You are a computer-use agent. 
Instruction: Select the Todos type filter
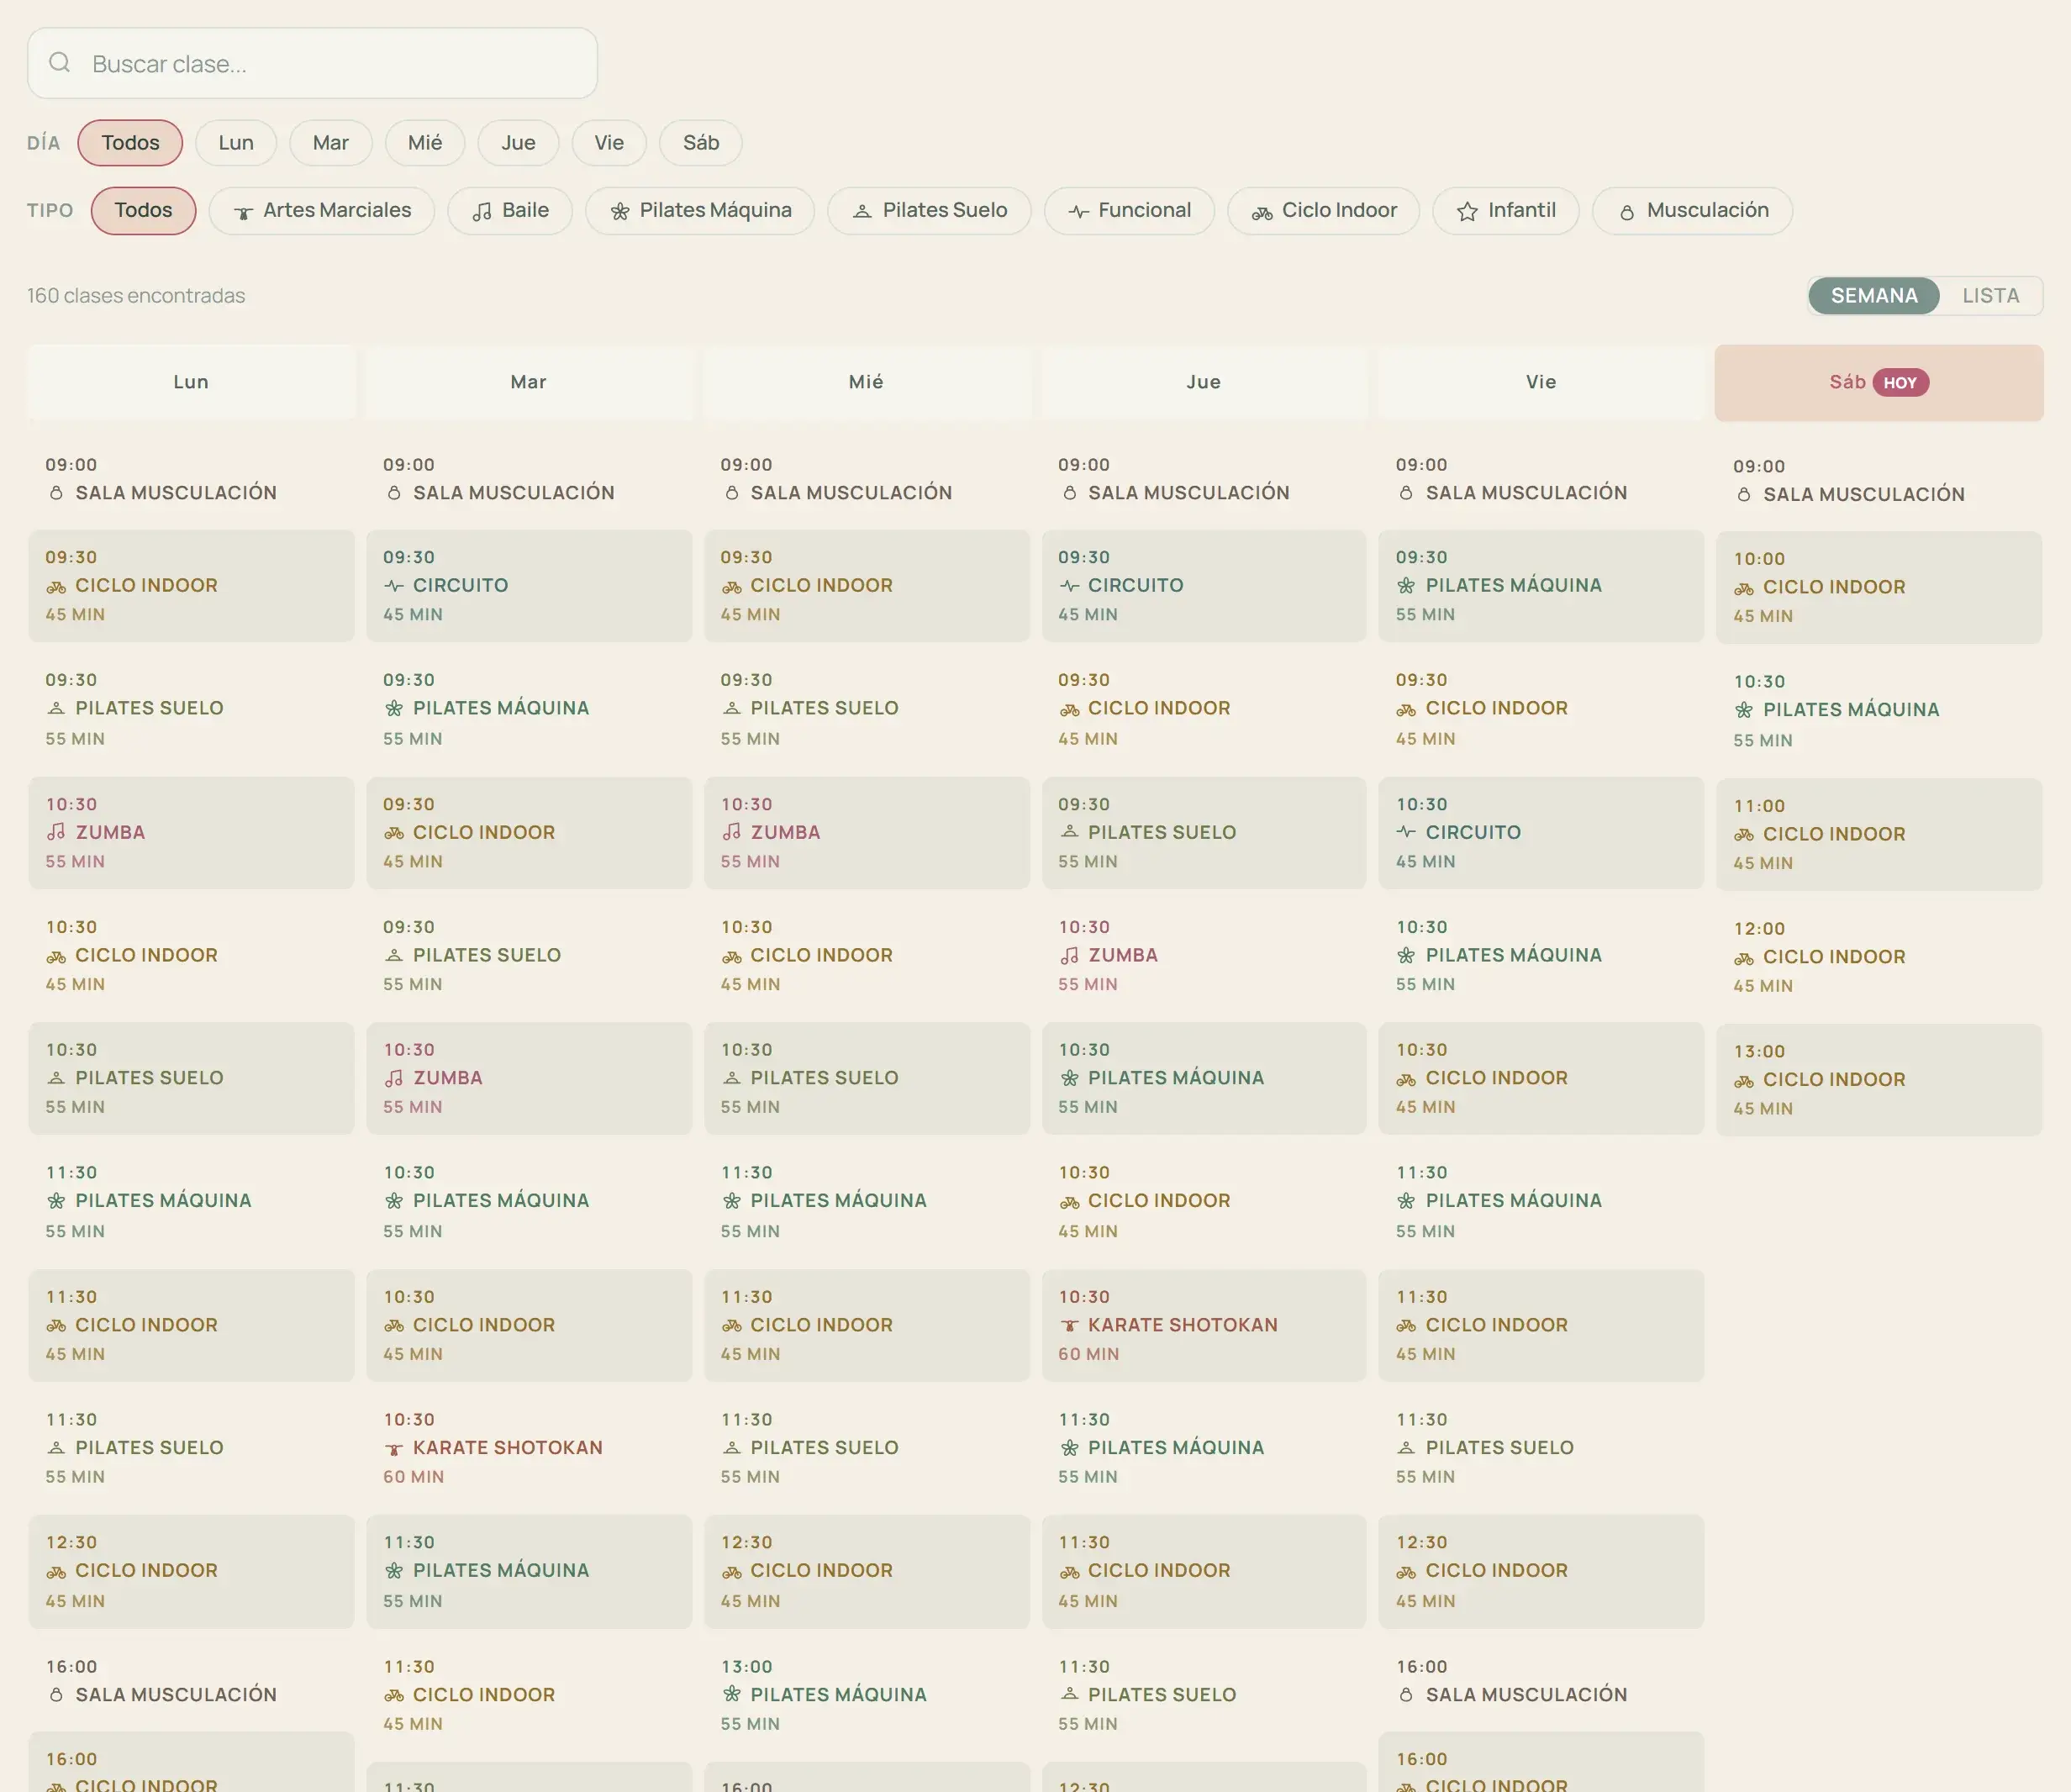[x=143, y=211]
